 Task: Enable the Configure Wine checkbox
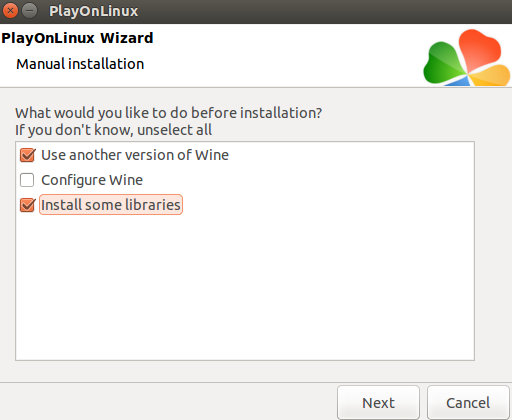point(27,180)
